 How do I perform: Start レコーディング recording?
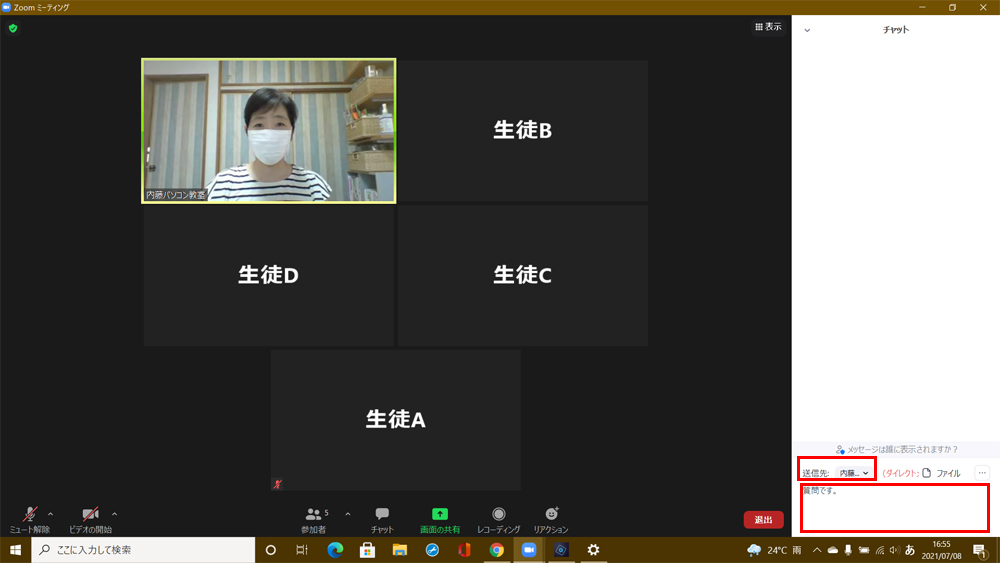coord(499,520)
